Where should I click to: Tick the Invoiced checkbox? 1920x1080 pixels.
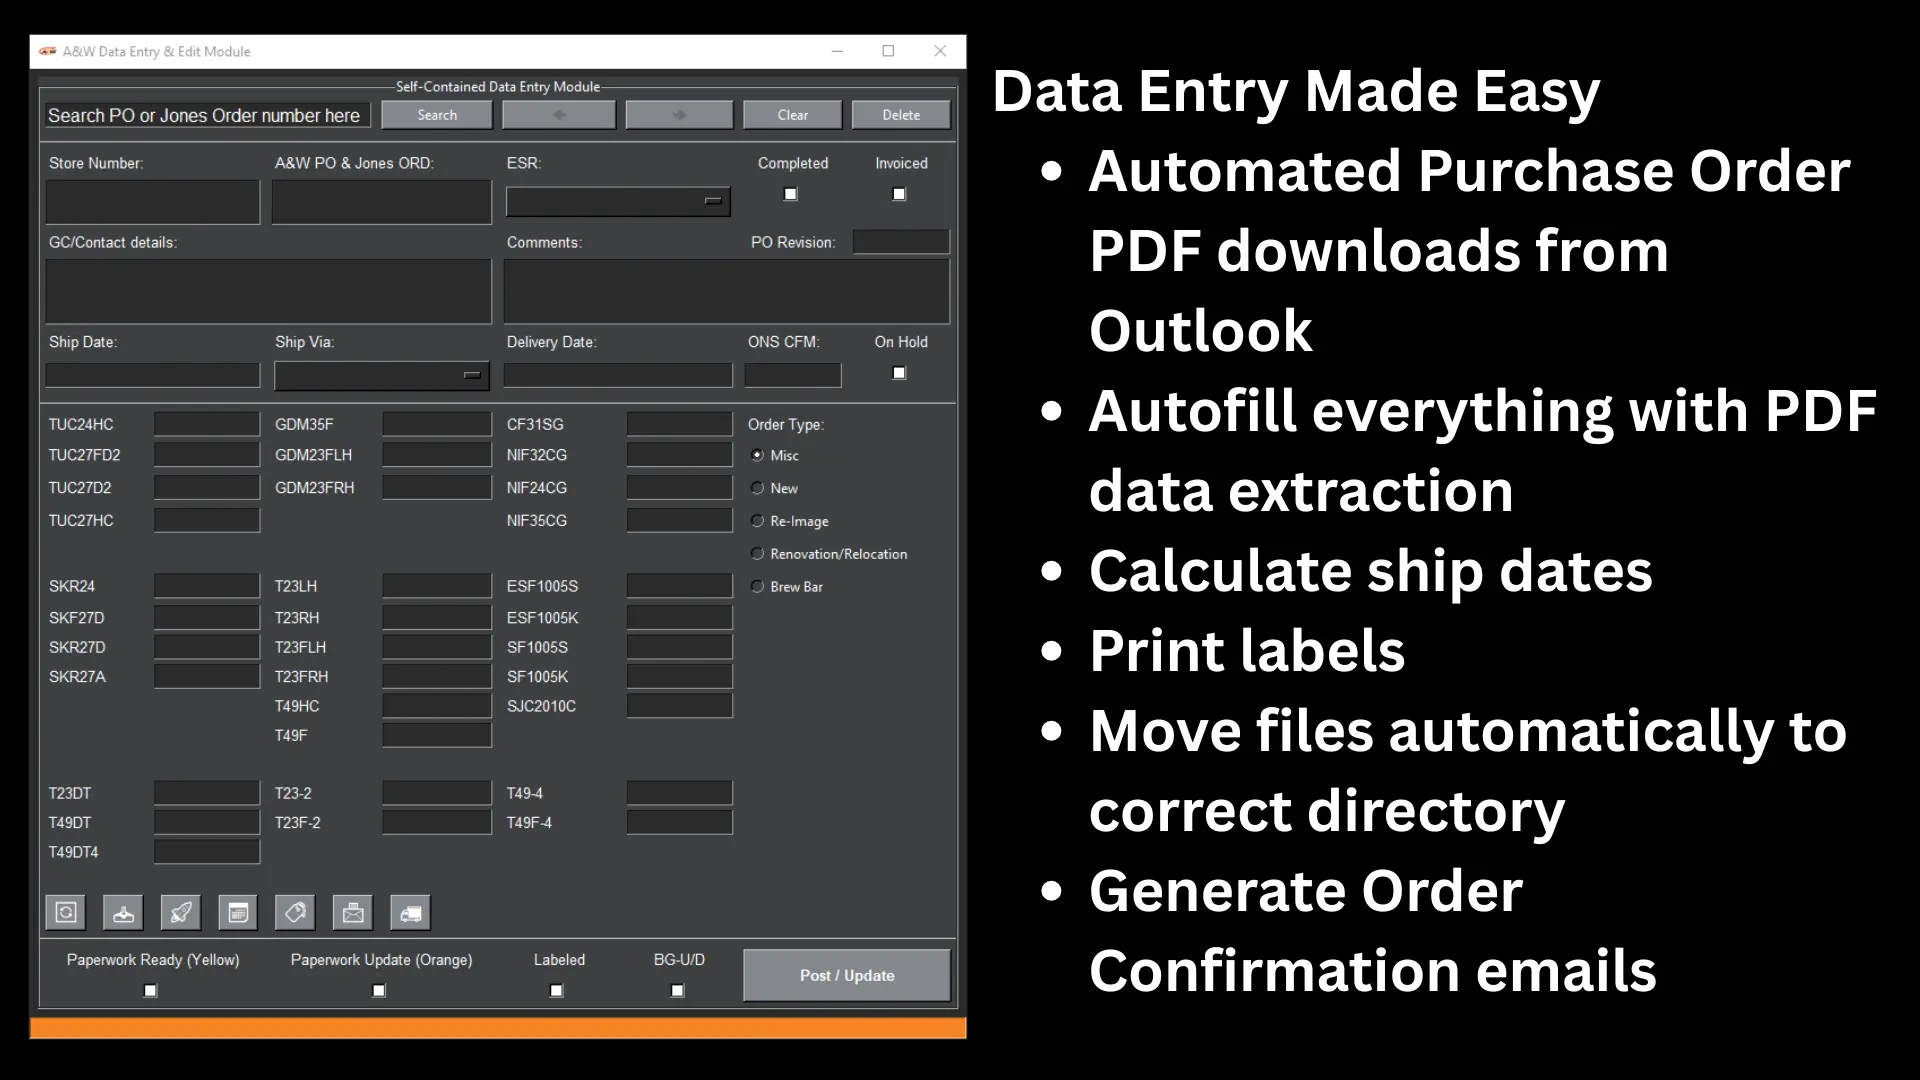click(899, 194)
